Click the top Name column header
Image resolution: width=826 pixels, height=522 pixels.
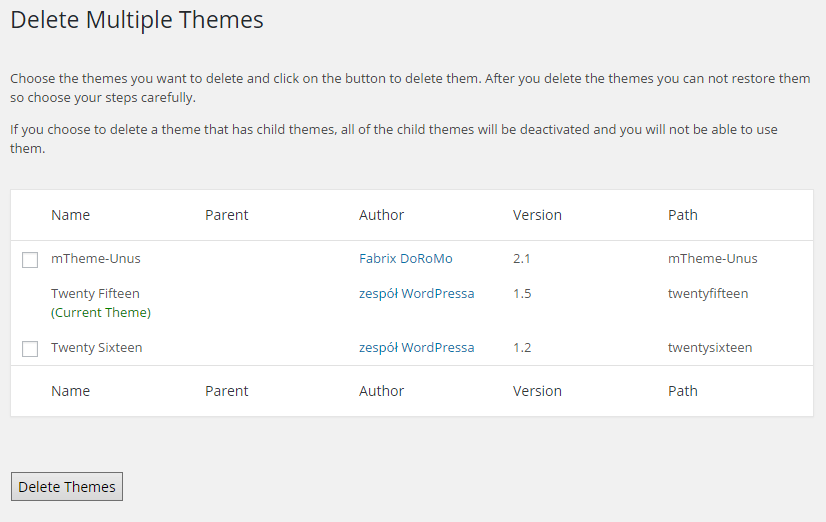coord(71,215)
